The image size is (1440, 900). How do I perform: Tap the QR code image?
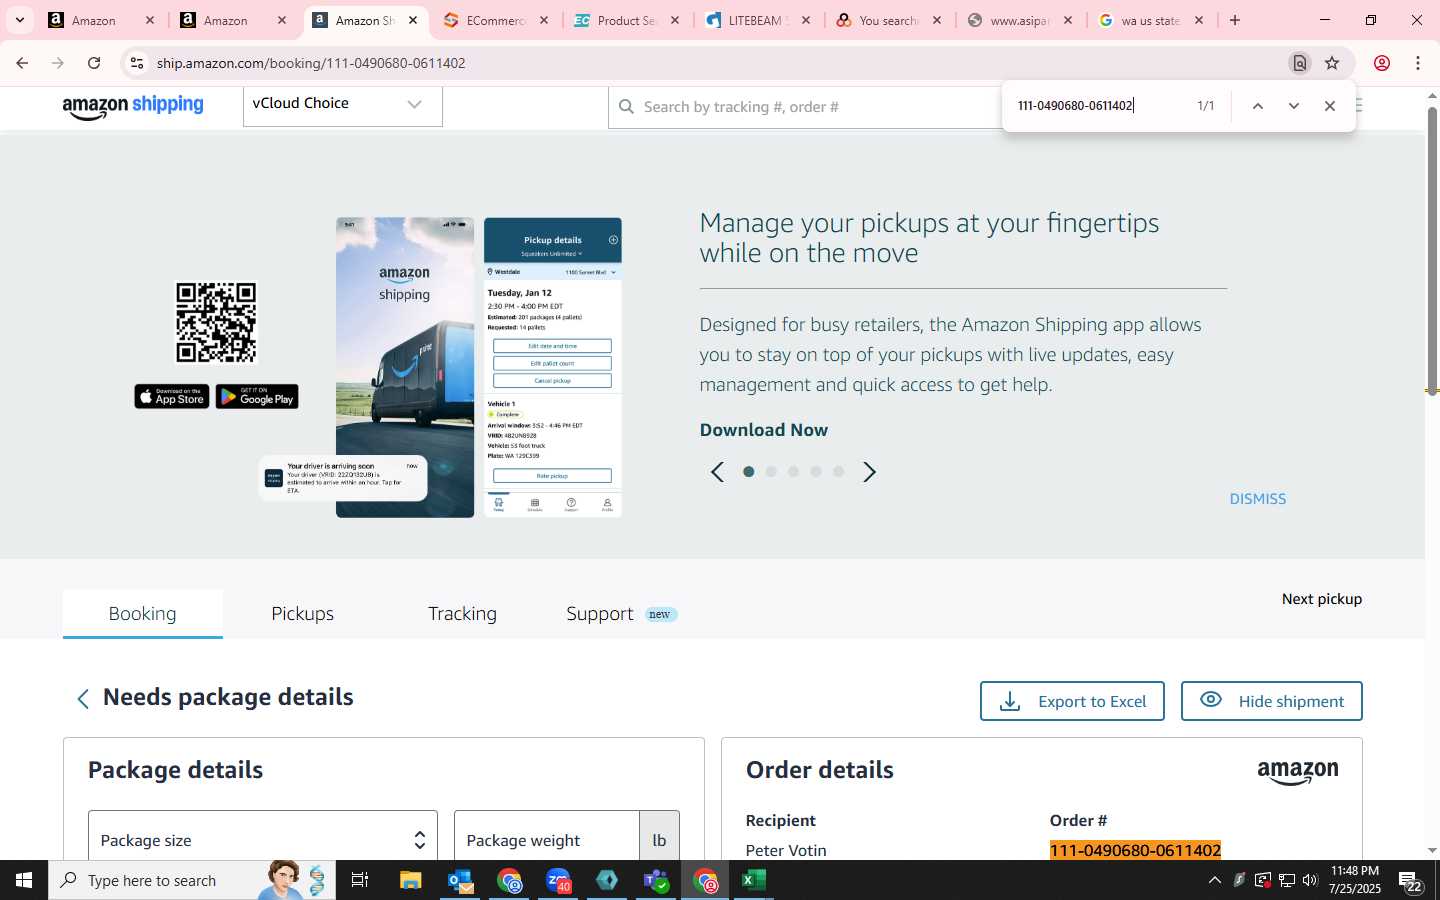click(x=216, y=322)
